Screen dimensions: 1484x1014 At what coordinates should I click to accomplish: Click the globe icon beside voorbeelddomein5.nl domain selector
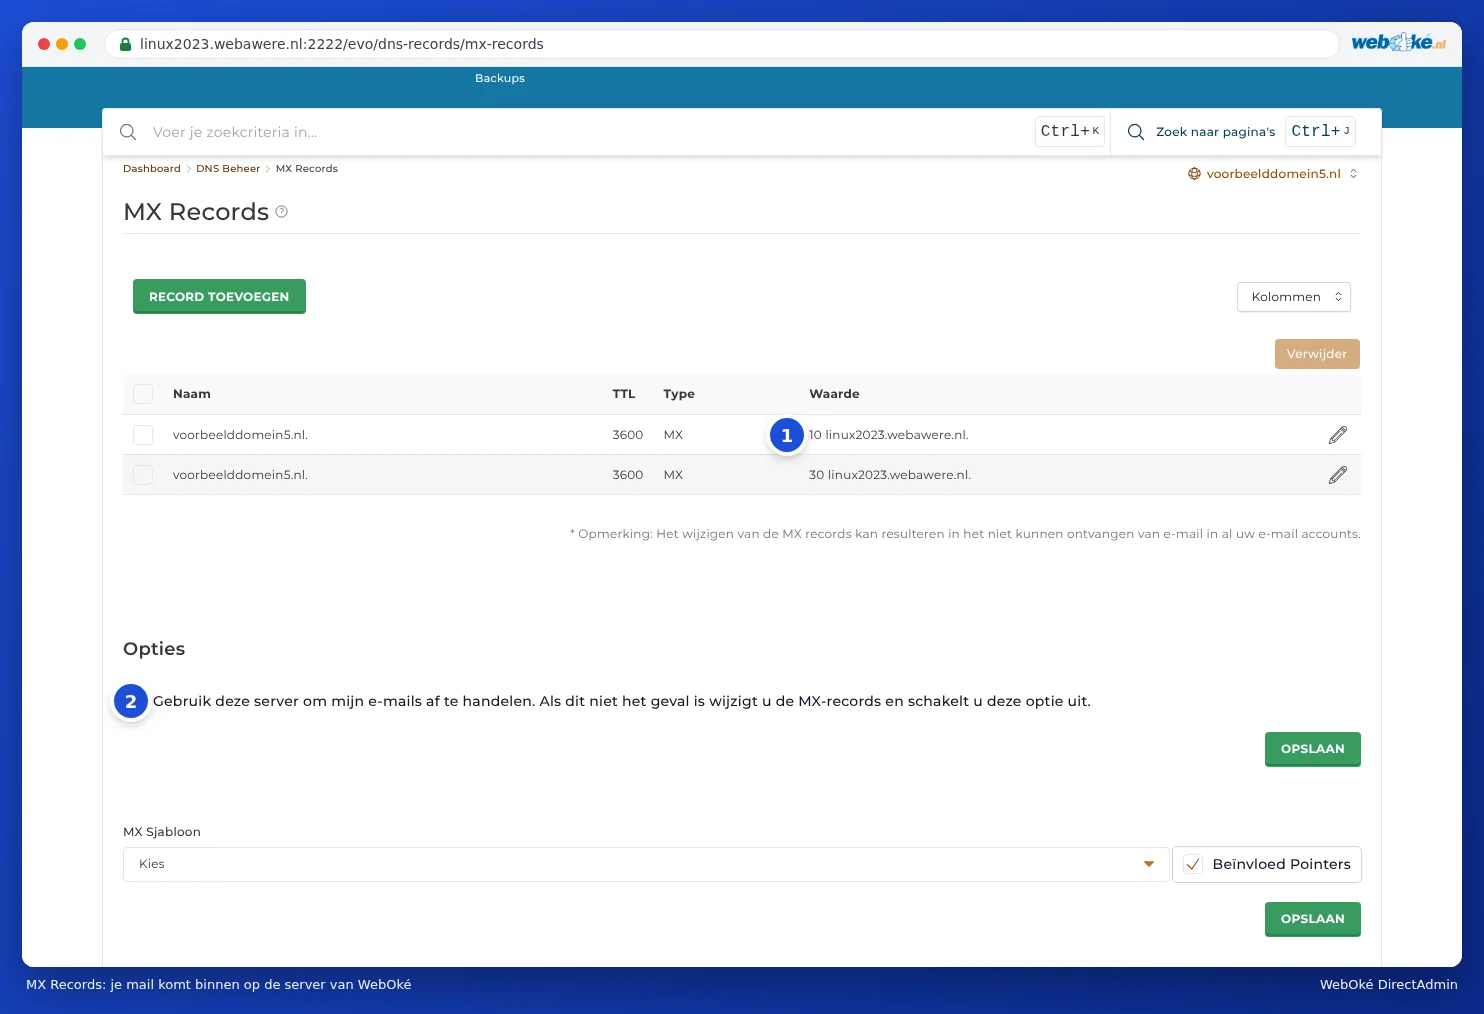(x=1194, y=174)
